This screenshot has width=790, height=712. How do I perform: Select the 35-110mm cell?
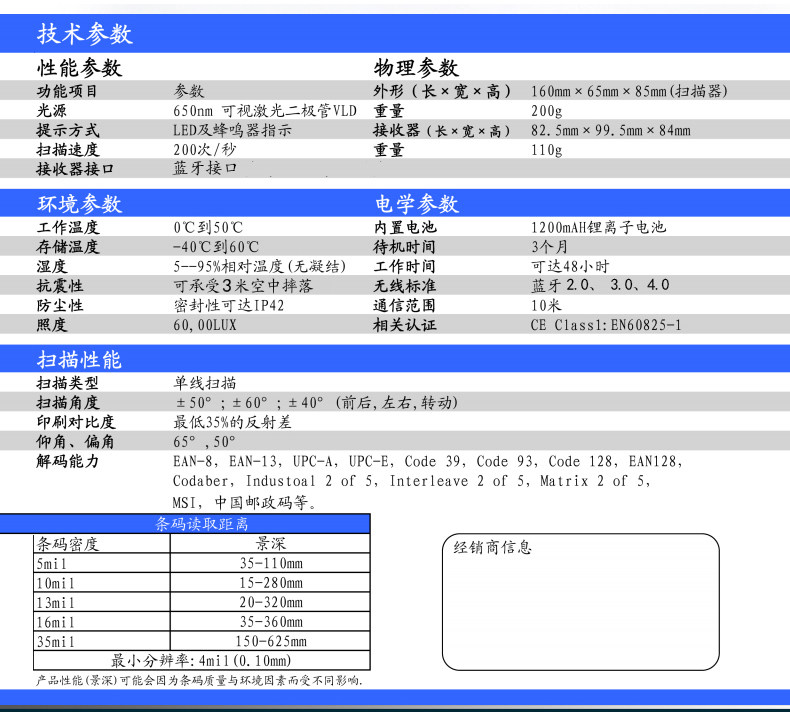coord(271,563)
